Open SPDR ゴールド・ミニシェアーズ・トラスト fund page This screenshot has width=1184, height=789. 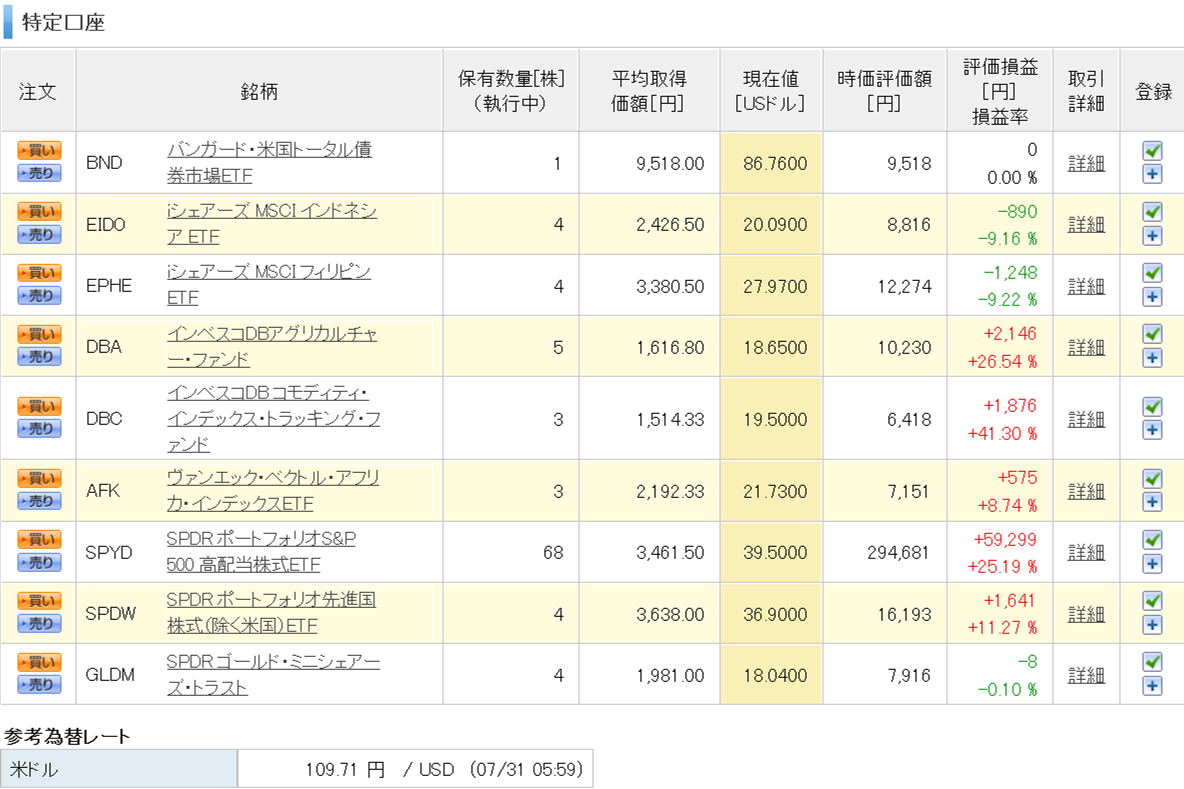tap(273, 675)
